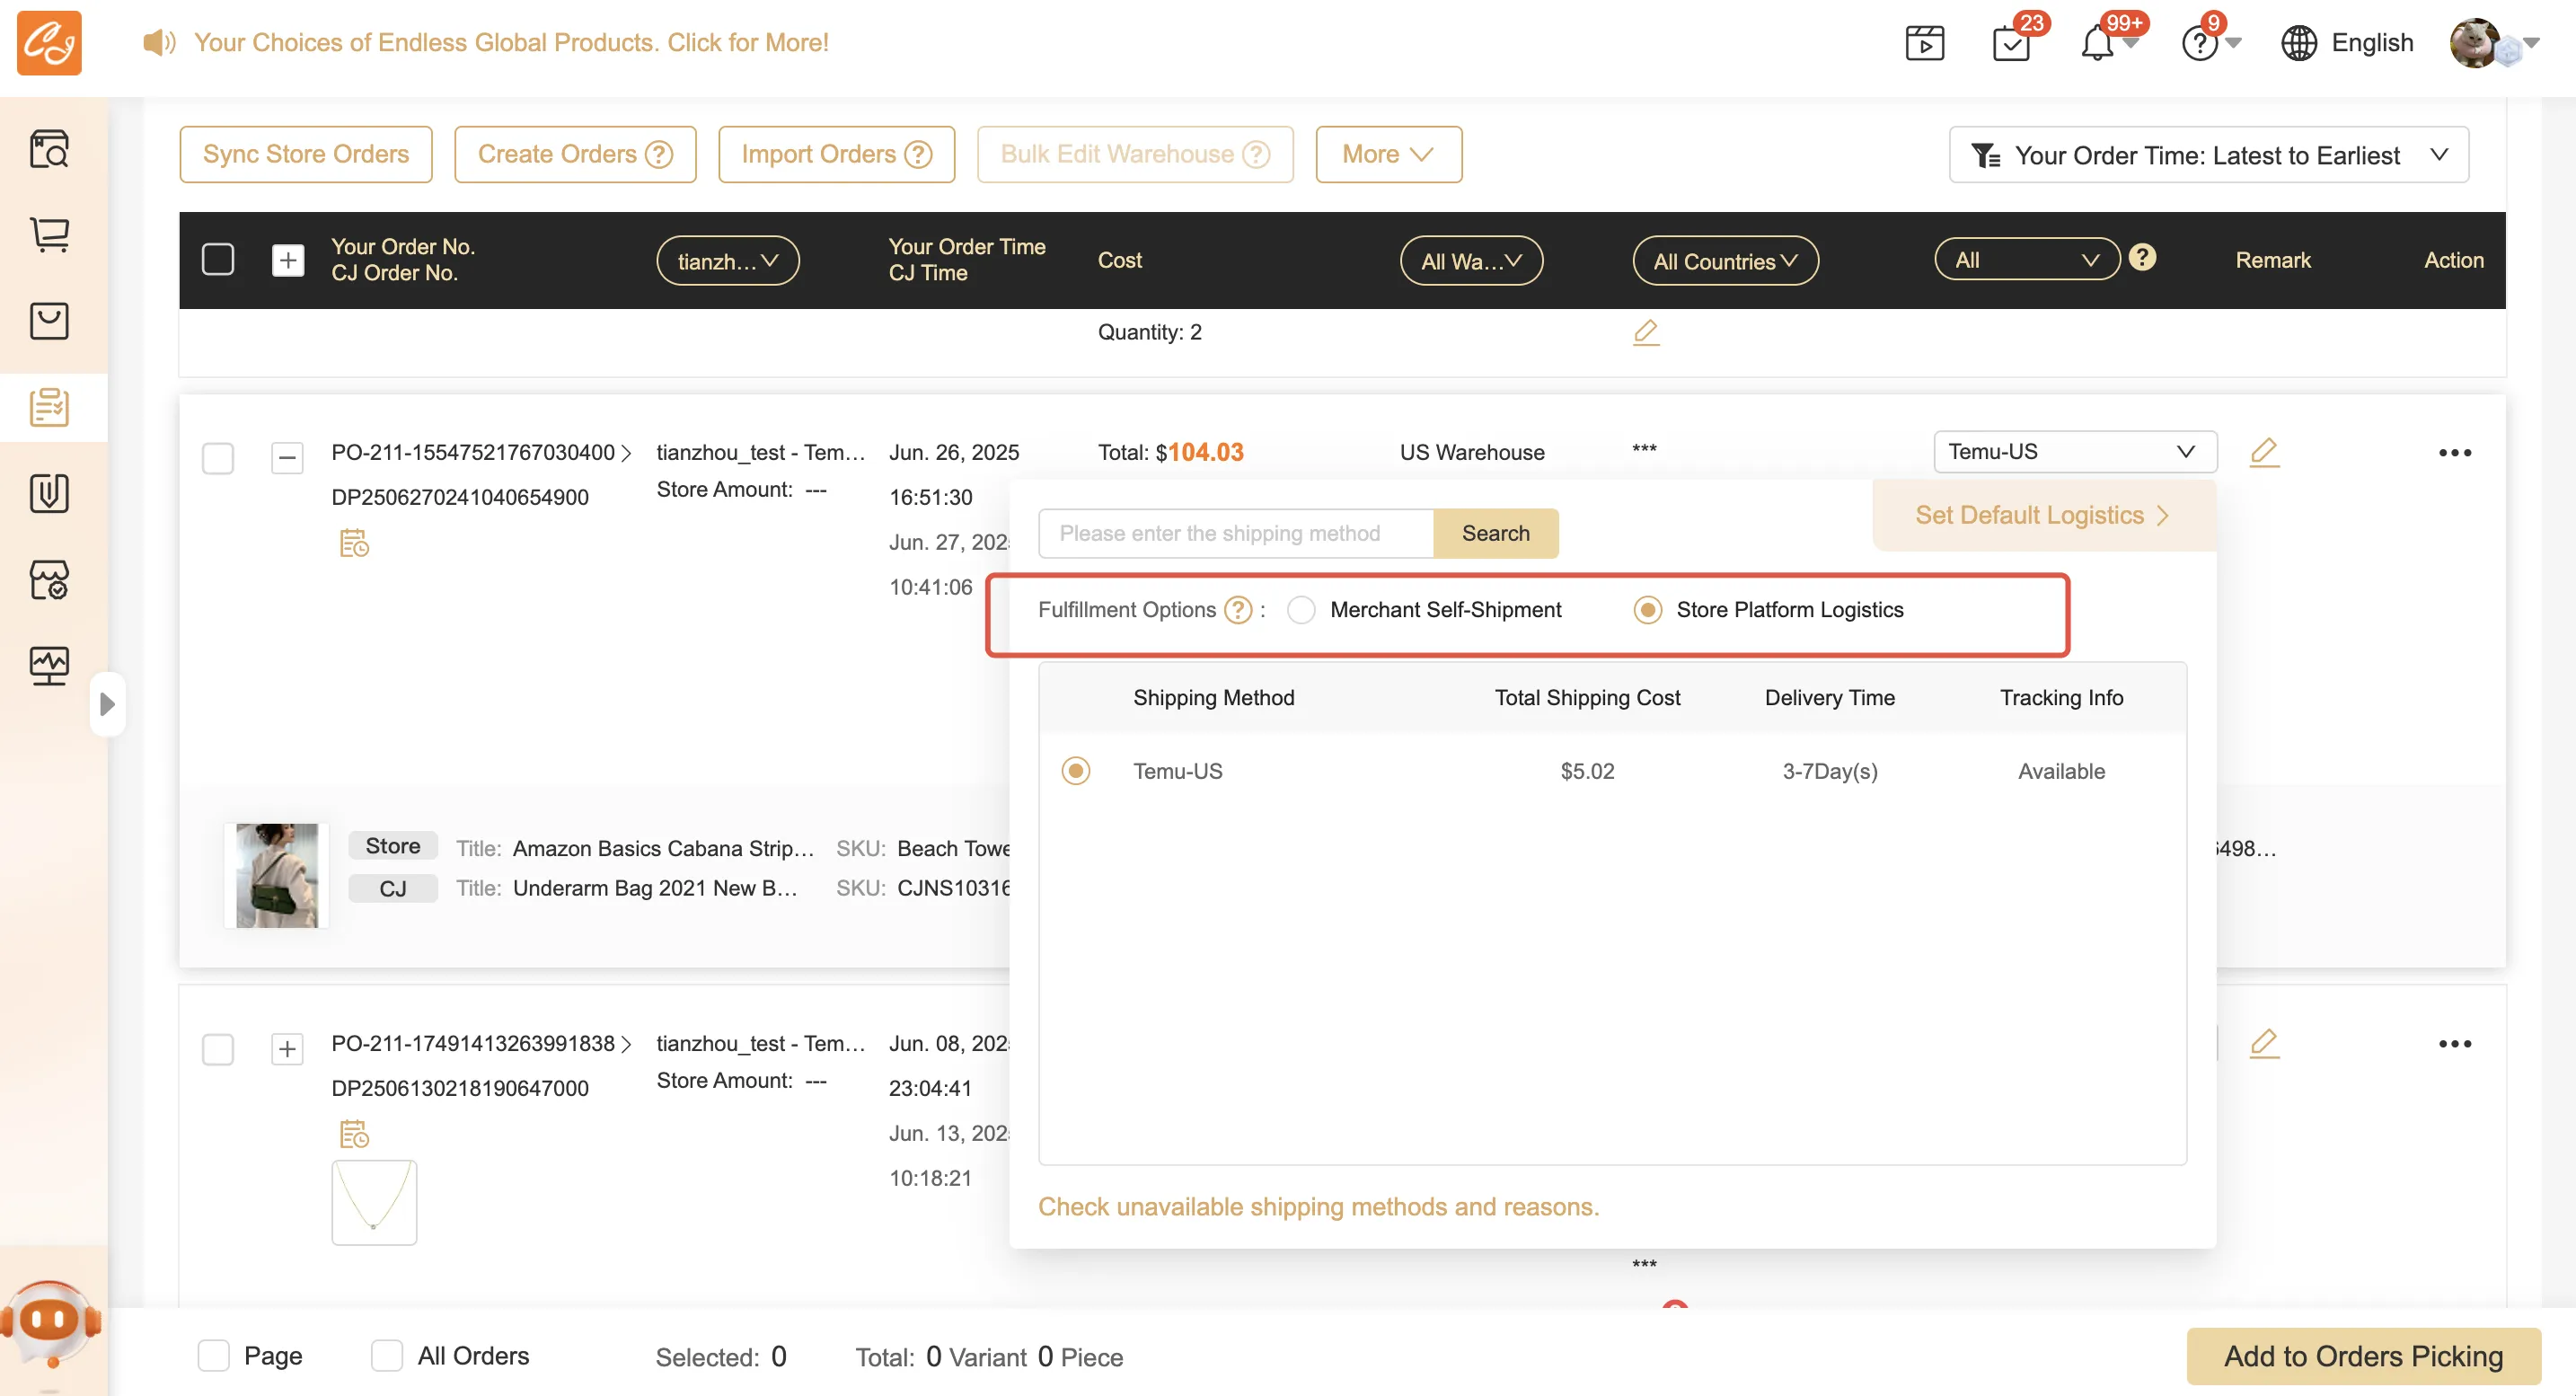Viewport: 2576px width, 1396px height.
Task: Click Check unavailable shipping methods link
Action: pyautogui.click(x=1318, y=1207)
